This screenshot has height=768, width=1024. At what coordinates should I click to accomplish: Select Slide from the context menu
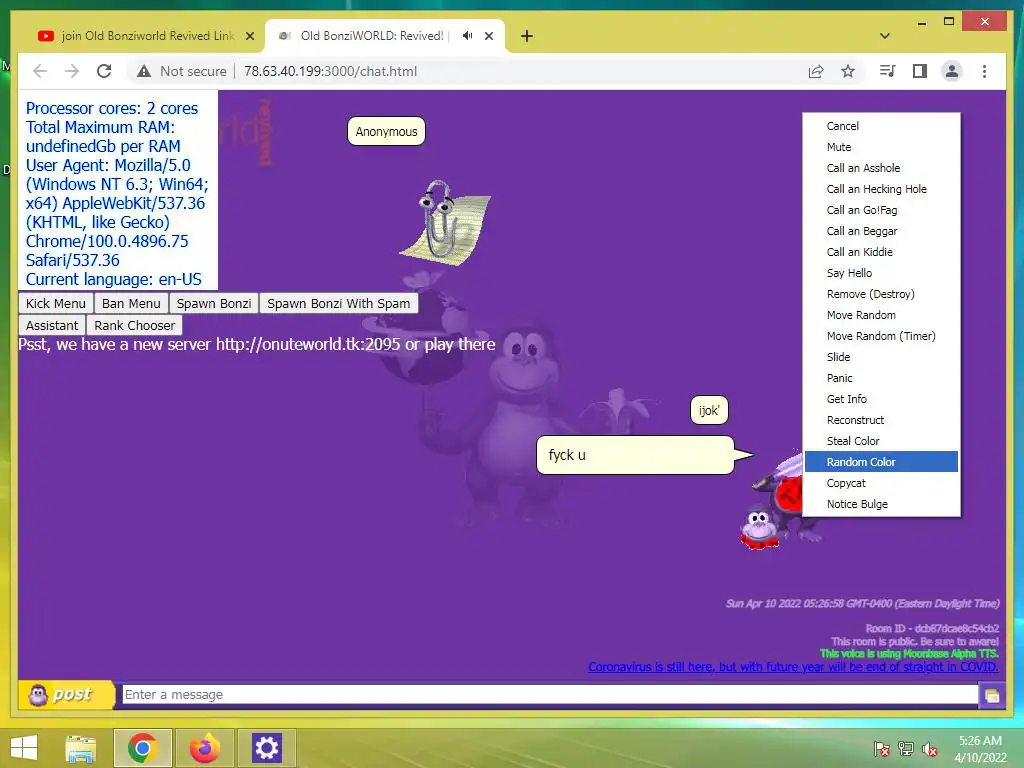click(x=881, y=357)
